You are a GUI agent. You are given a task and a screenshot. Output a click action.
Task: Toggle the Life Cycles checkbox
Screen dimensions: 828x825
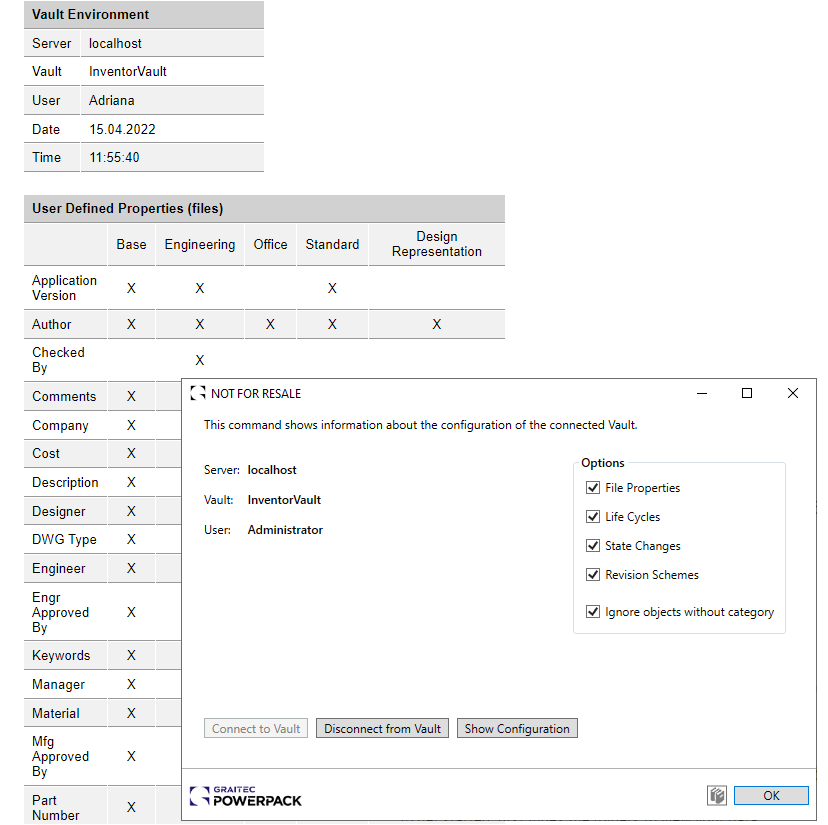[x=593, y=517]
